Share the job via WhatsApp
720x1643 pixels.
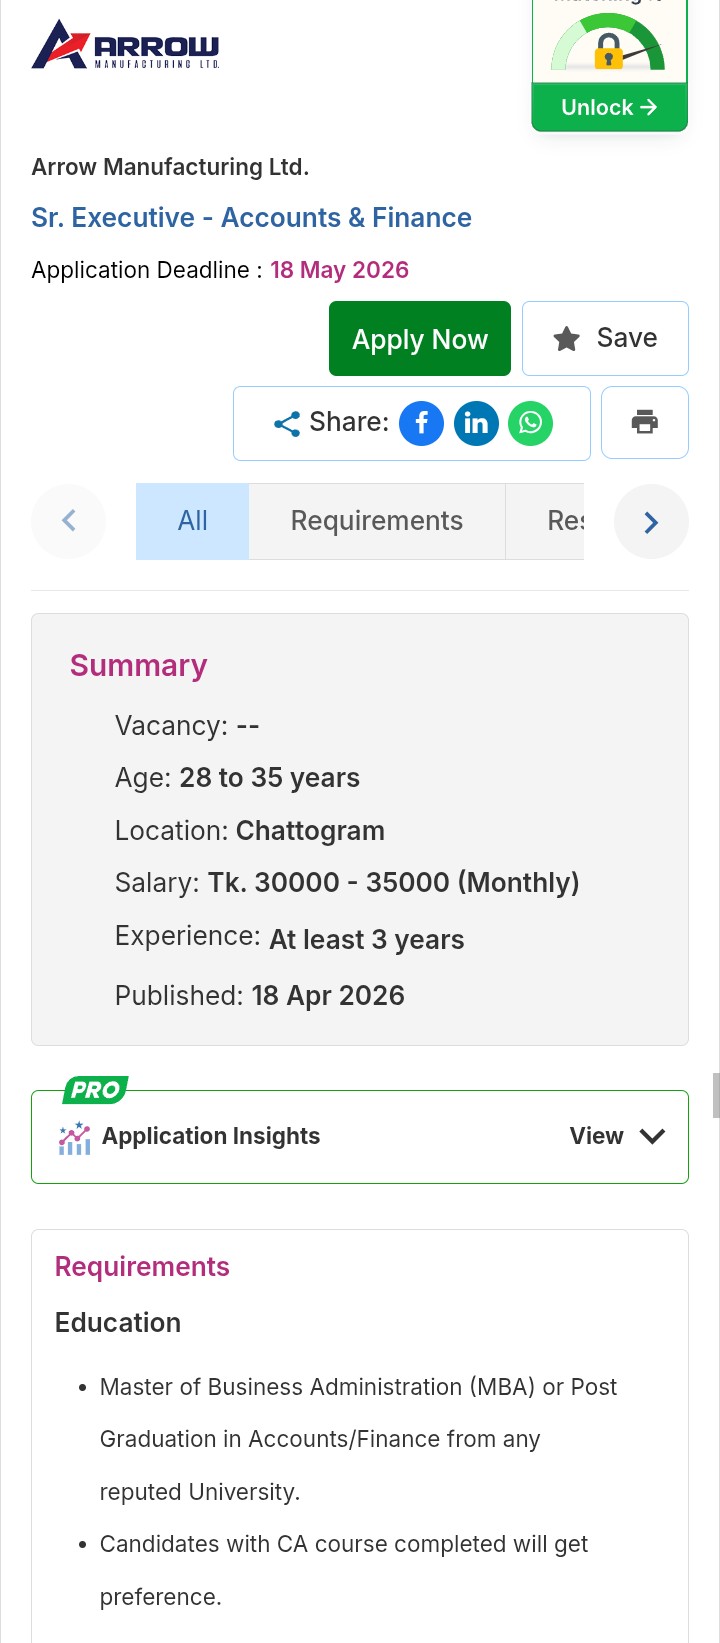(530, 423)
